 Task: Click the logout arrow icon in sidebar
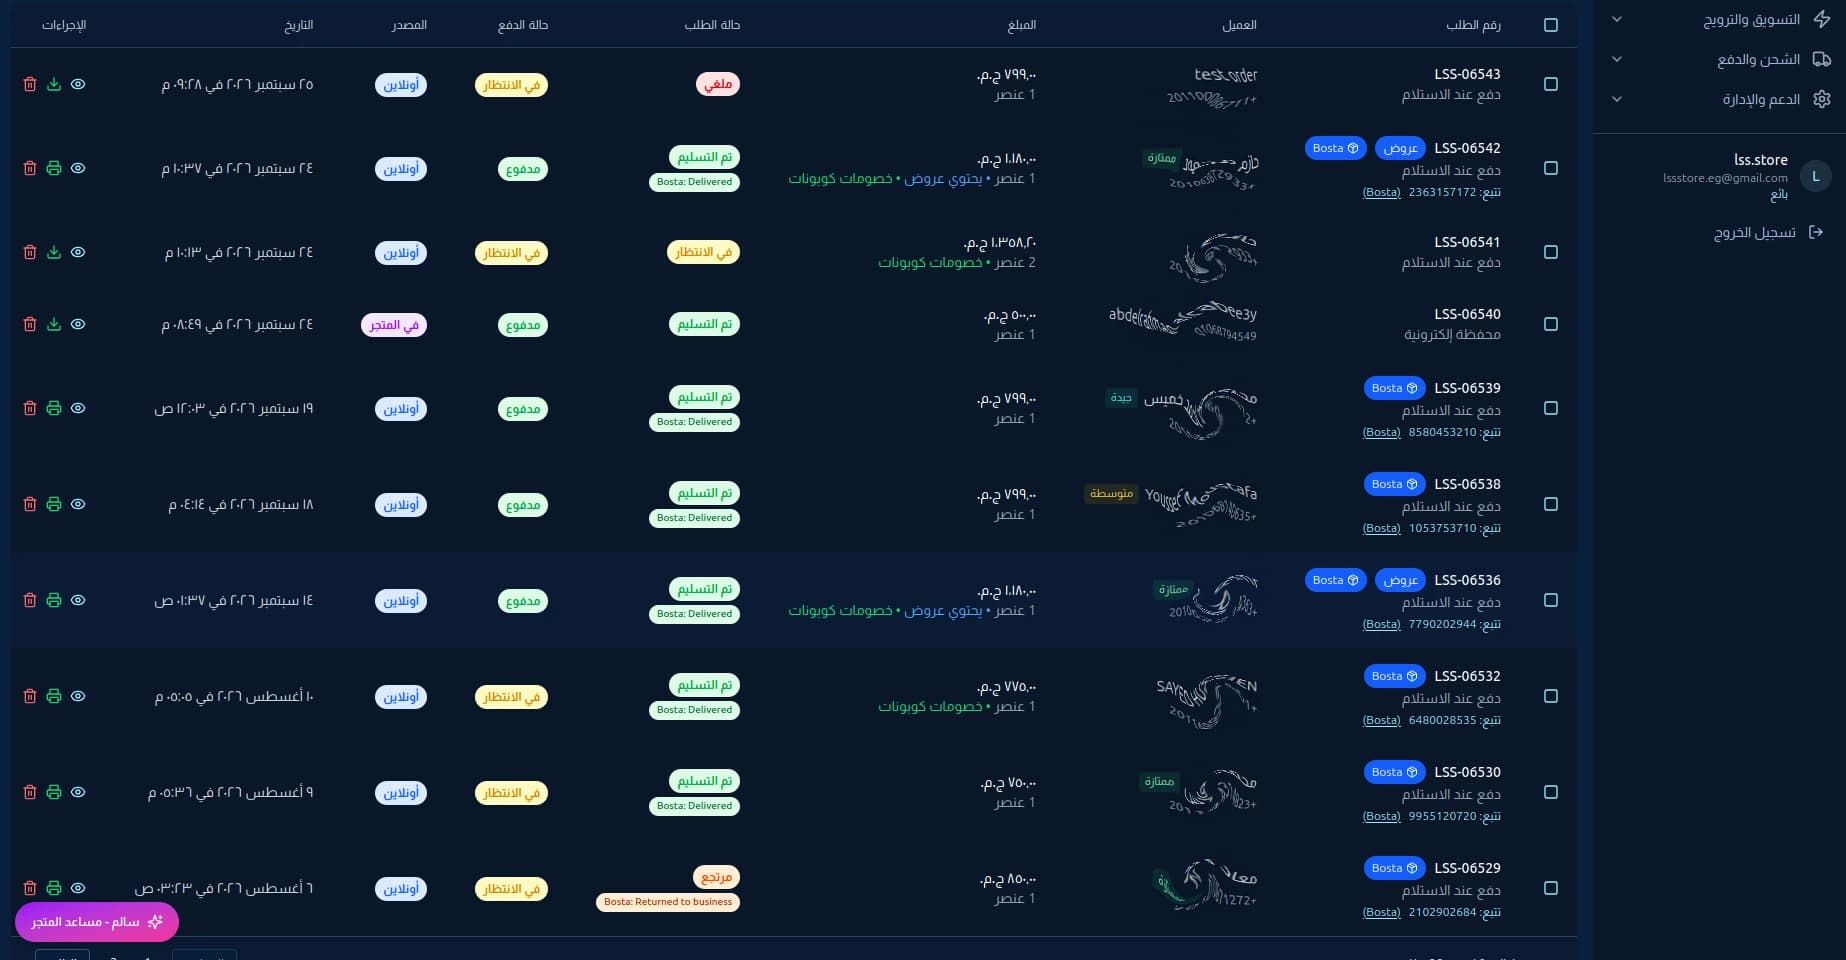click(1816, 233)
